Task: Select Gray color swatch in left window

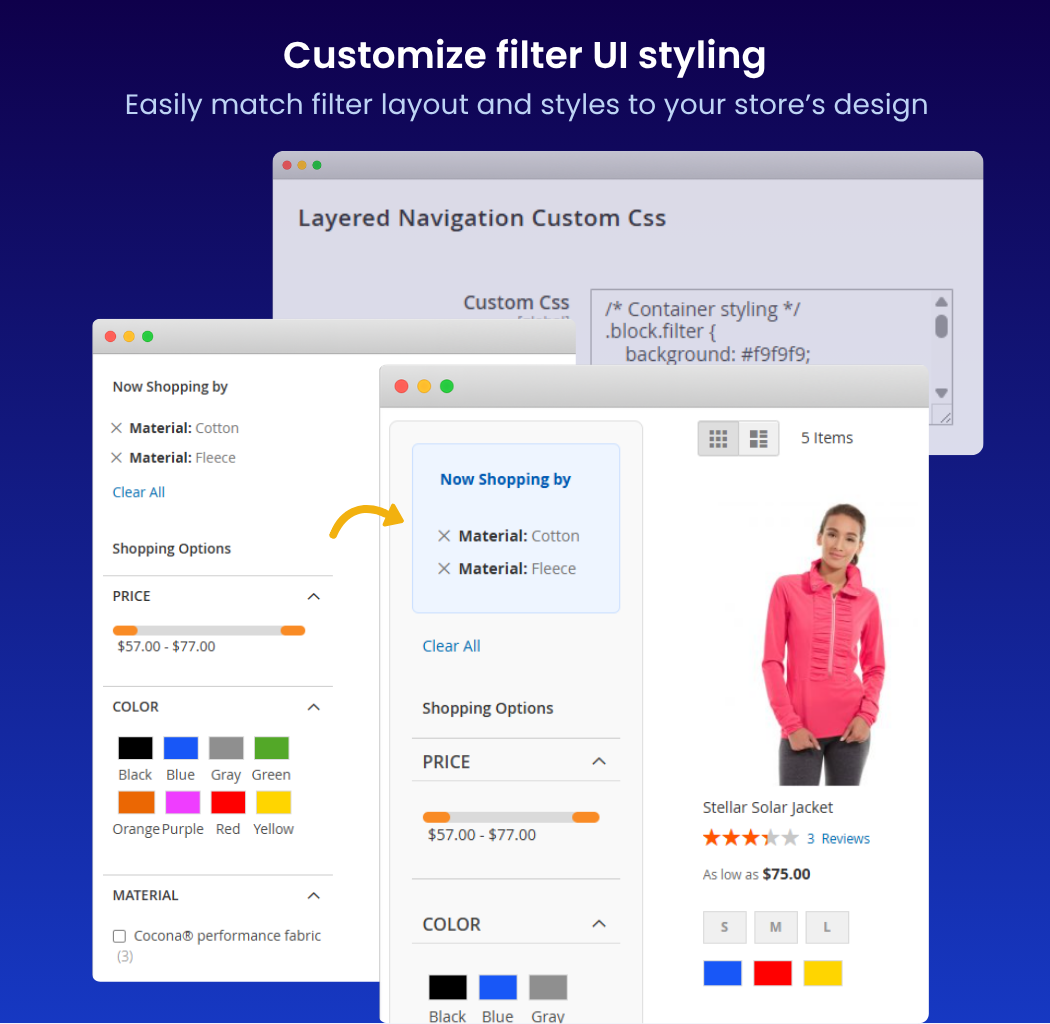Action: pos(226,748)
